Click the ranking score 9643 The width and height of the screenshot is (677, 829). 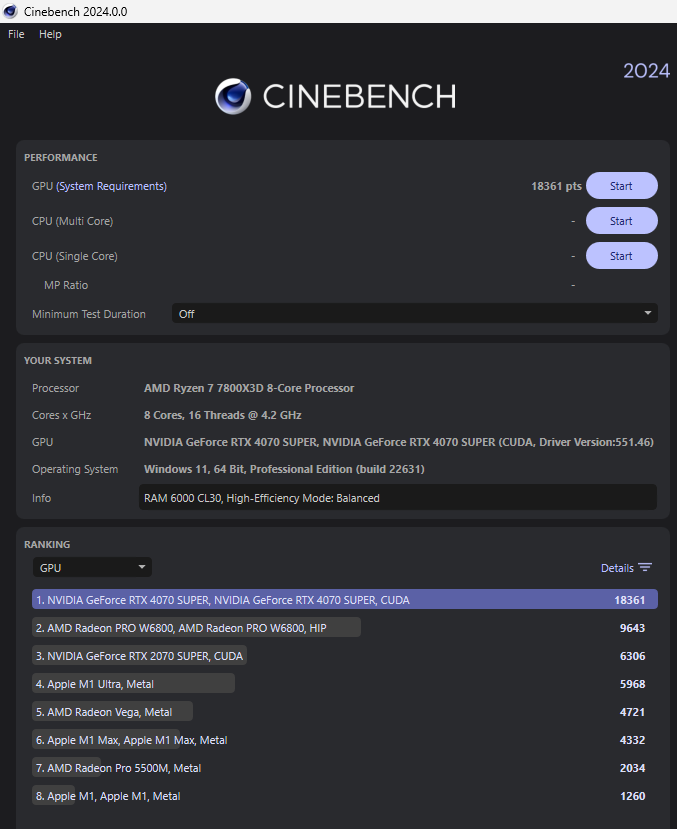tap(632, 628)
